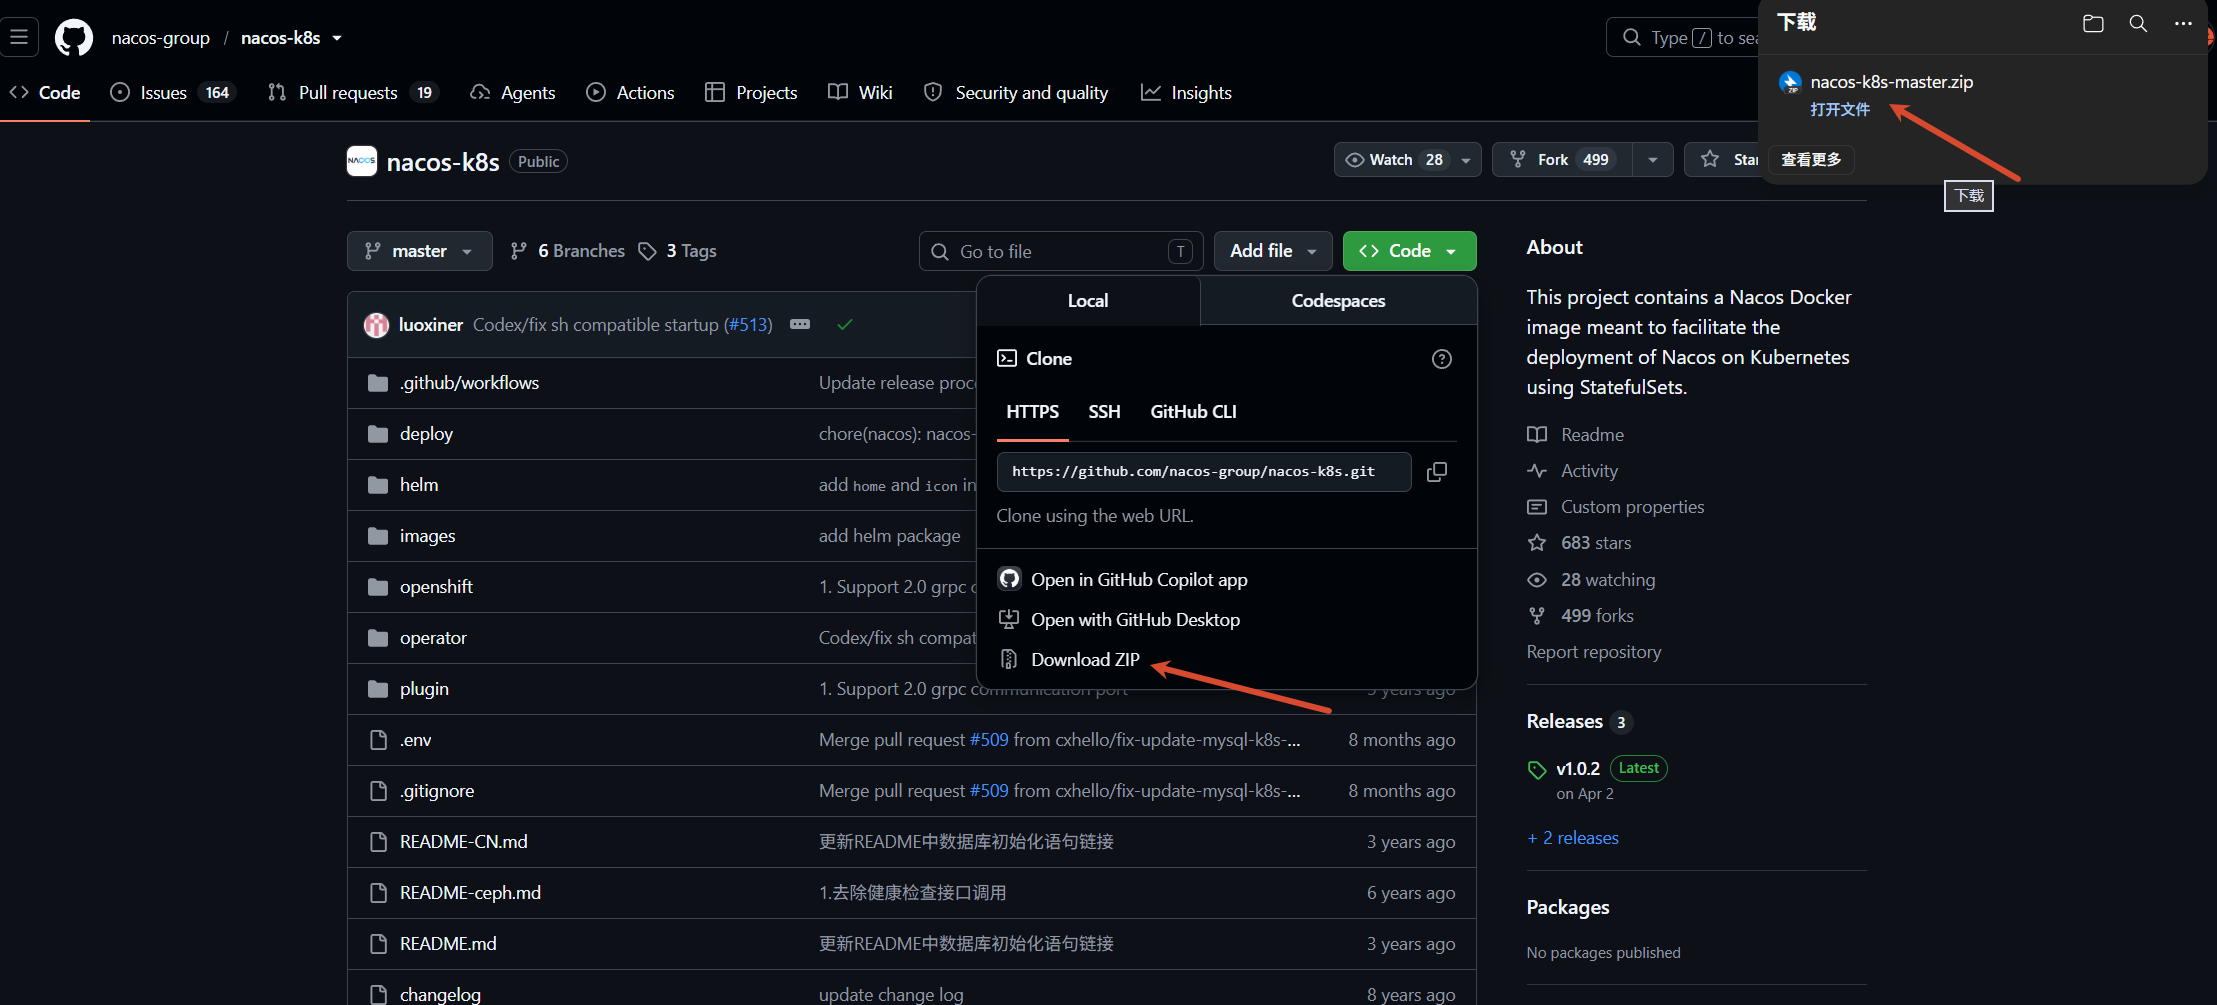The image size is (2217, 1005).
Task: Click the GitHub Copilot app icon
Action: pyautogui.click(x=1009, y=579)
